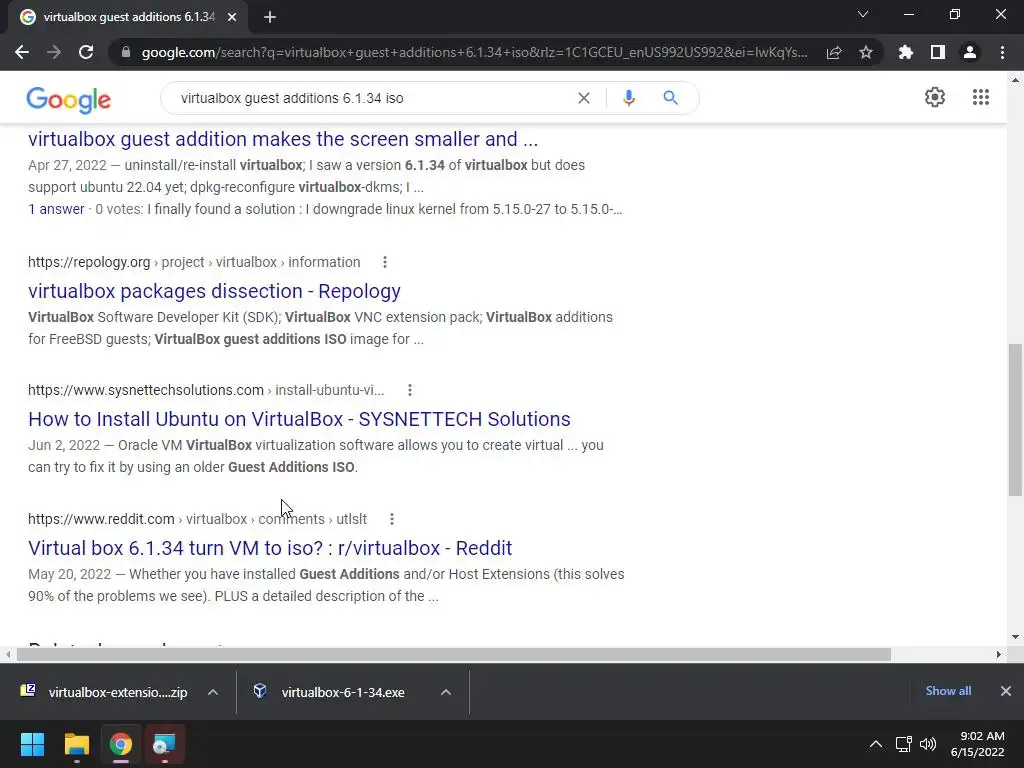Close the virtualbox guest additions tab
1024x768 pixels.
(232, 17)
